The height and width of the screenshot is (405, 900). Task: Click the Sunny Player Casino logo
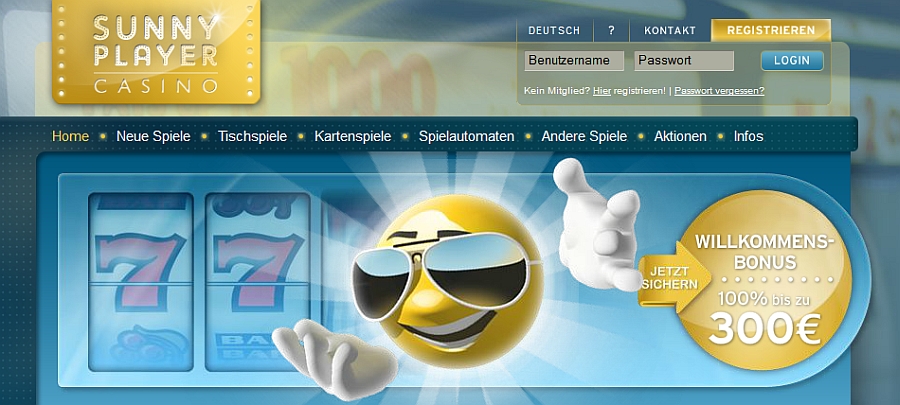click(156, 52)
